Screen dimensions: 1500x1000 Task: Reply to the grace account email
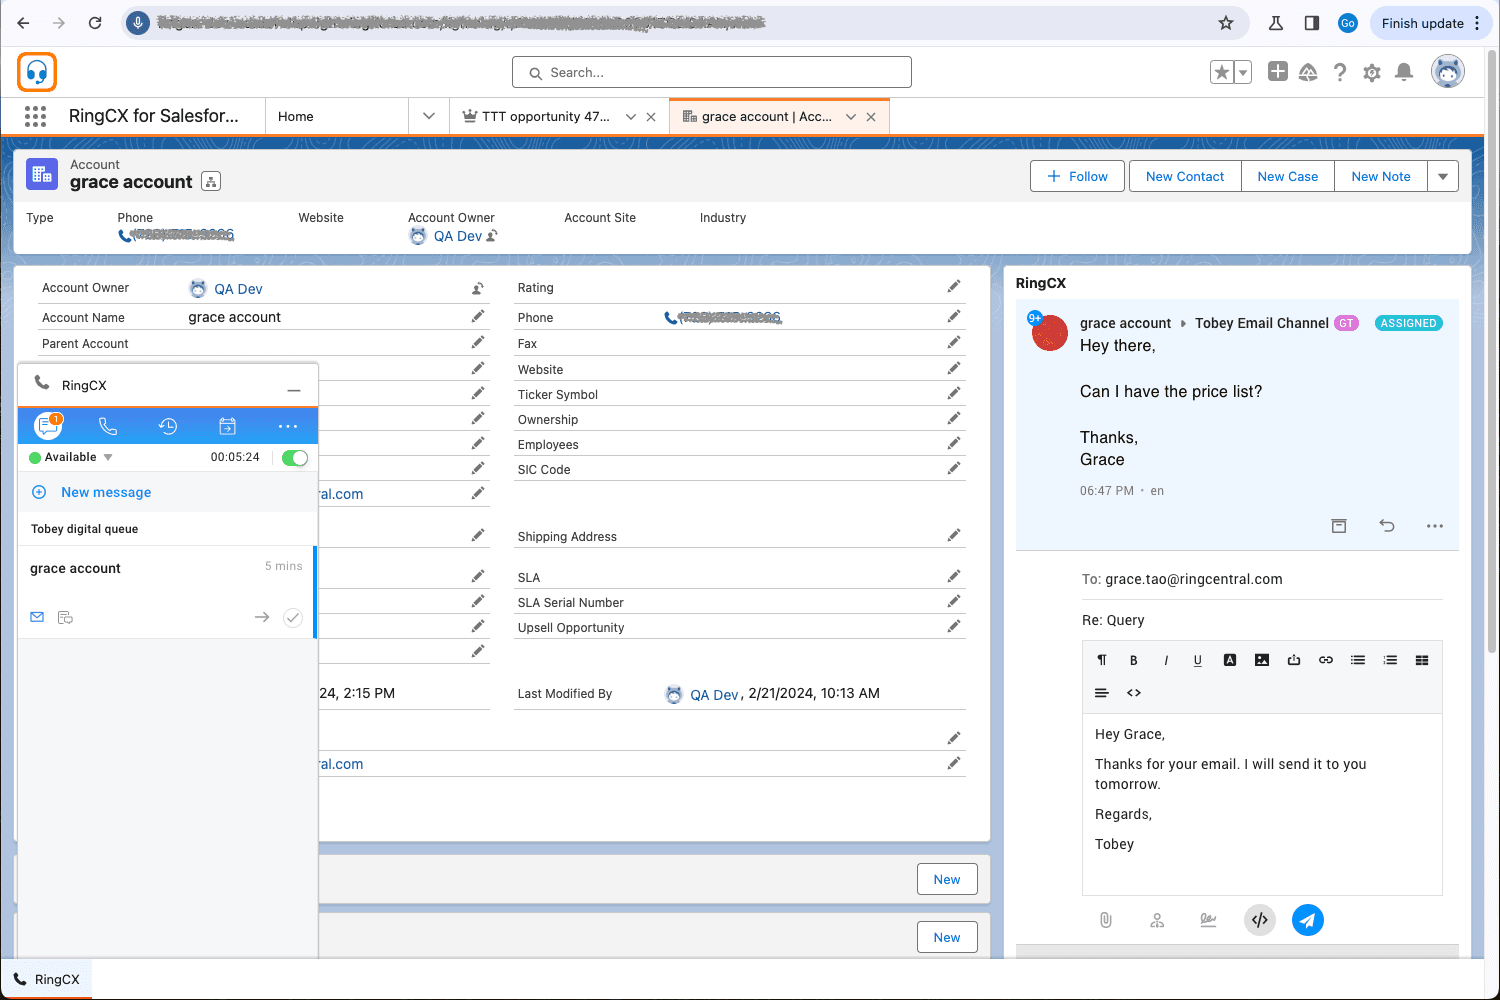tap(1387, 526)
